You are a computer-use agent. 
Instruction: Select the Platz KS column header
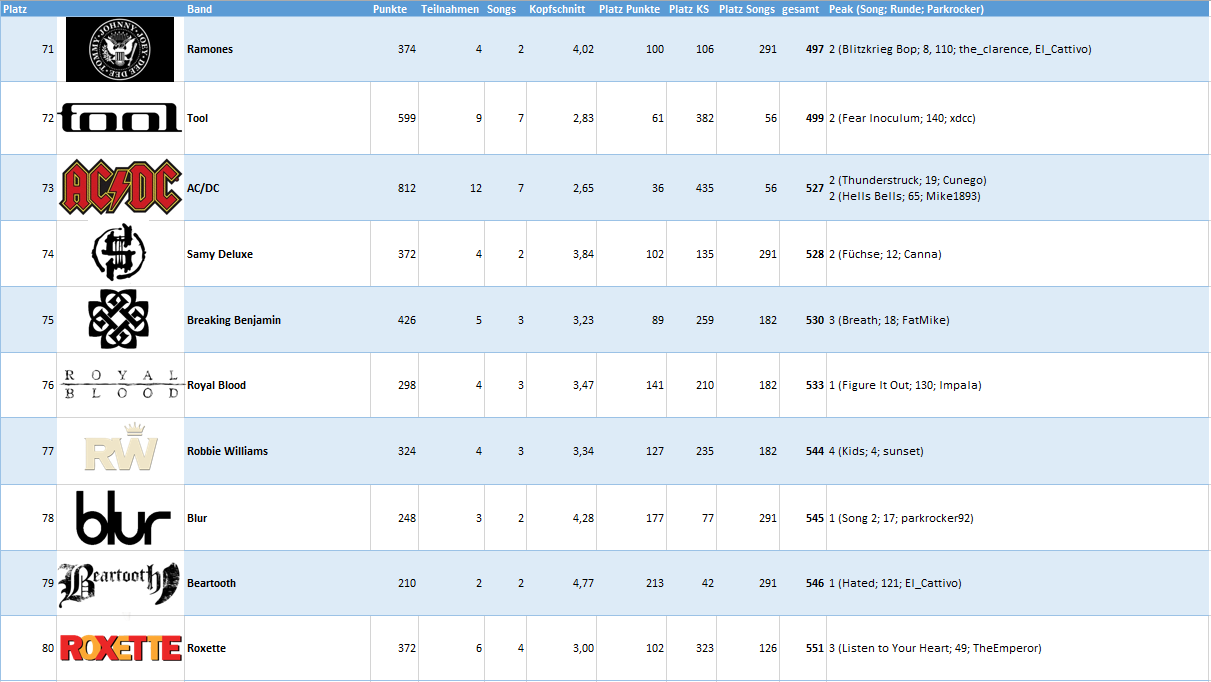pos(689,9)
